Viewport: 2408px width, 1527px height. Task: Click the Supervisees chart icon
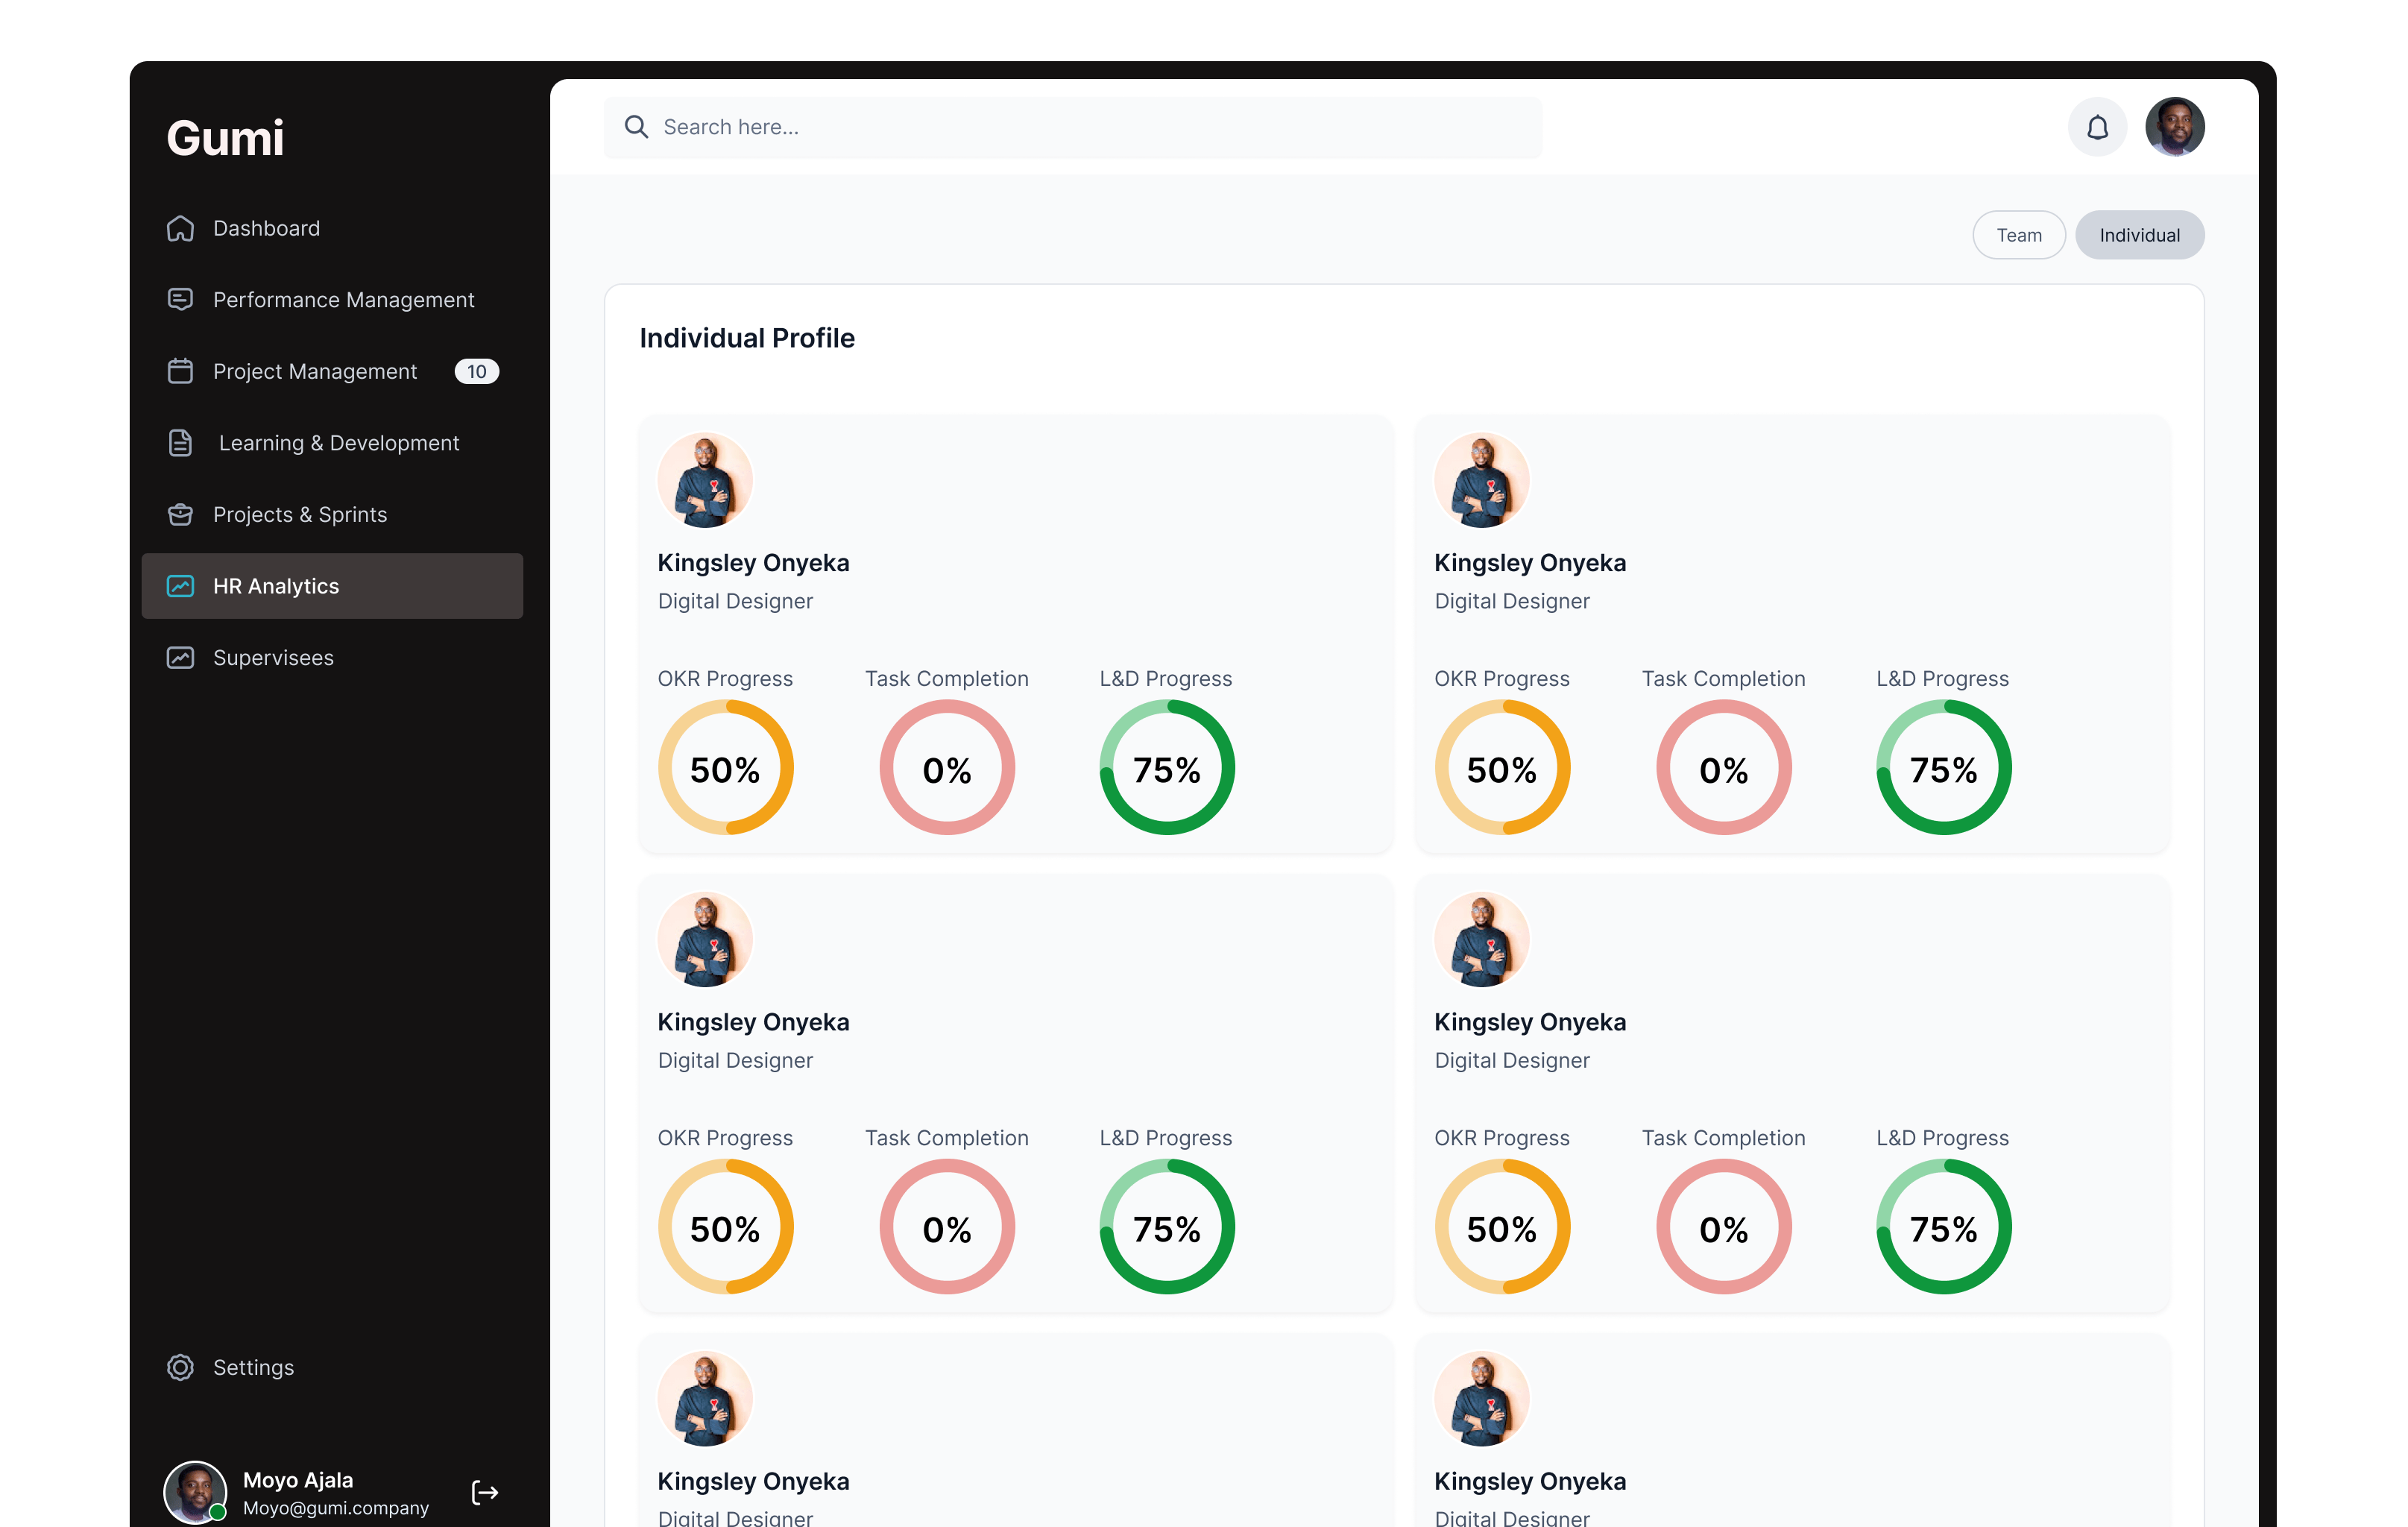pos(180,658)
